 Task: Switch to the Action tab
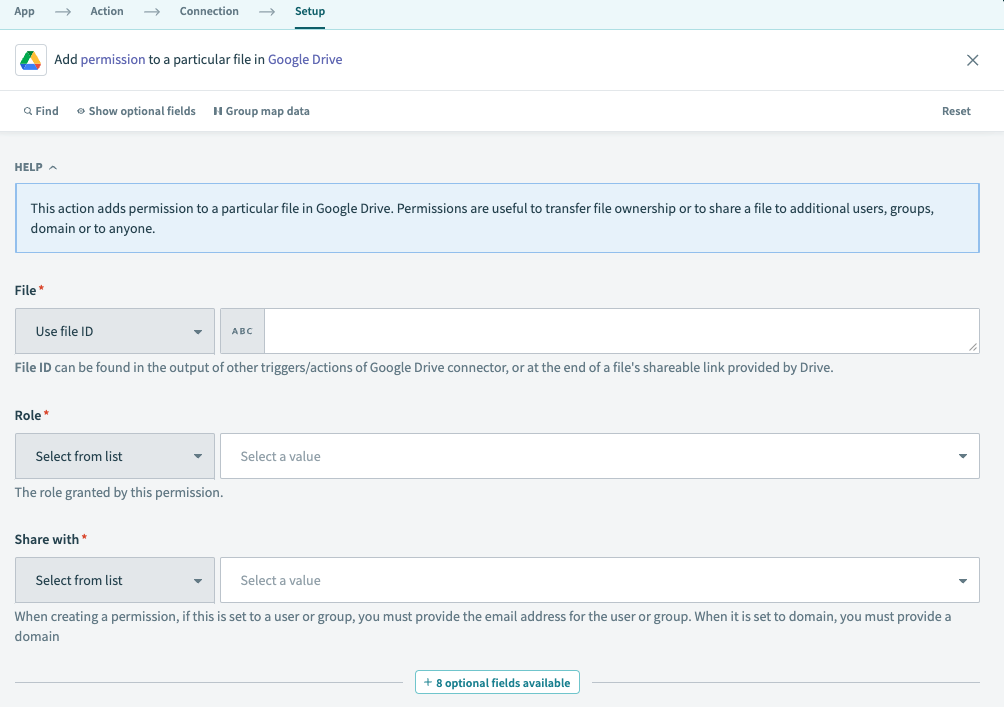(x=106, y=11)
